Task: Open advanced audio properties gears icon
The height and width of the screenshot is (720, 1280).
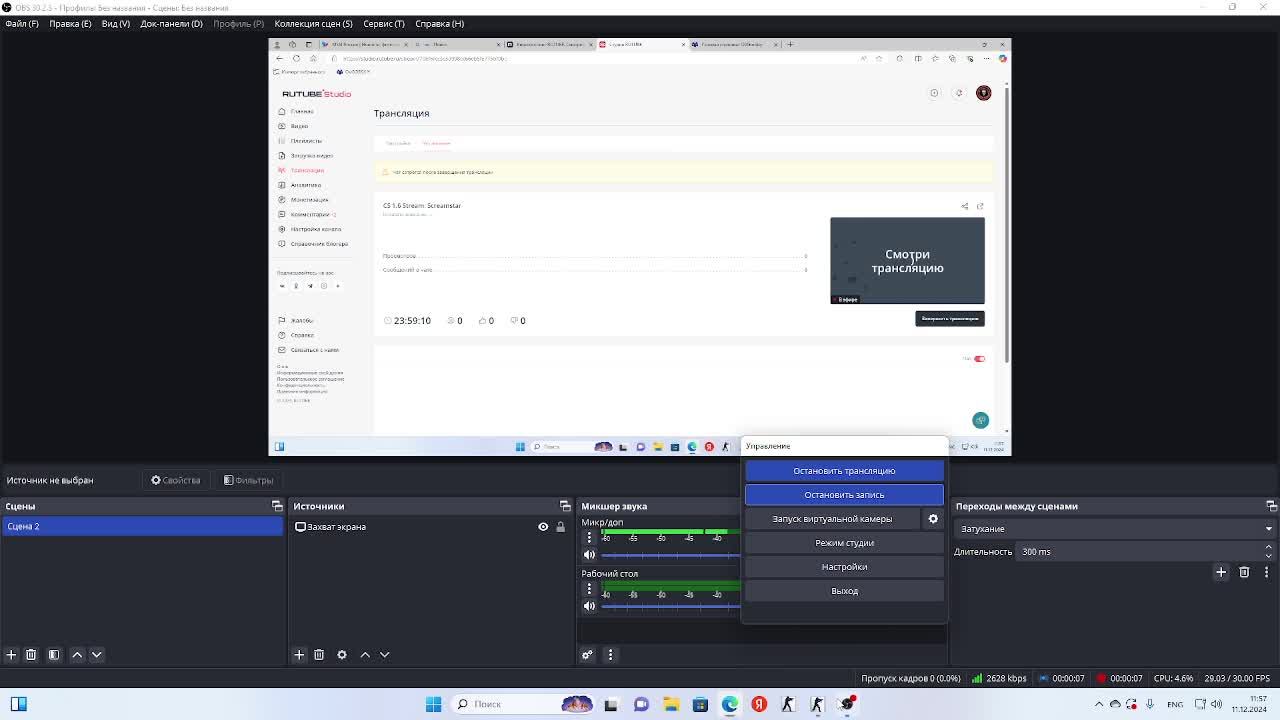Action: click(x=587, y=655)
